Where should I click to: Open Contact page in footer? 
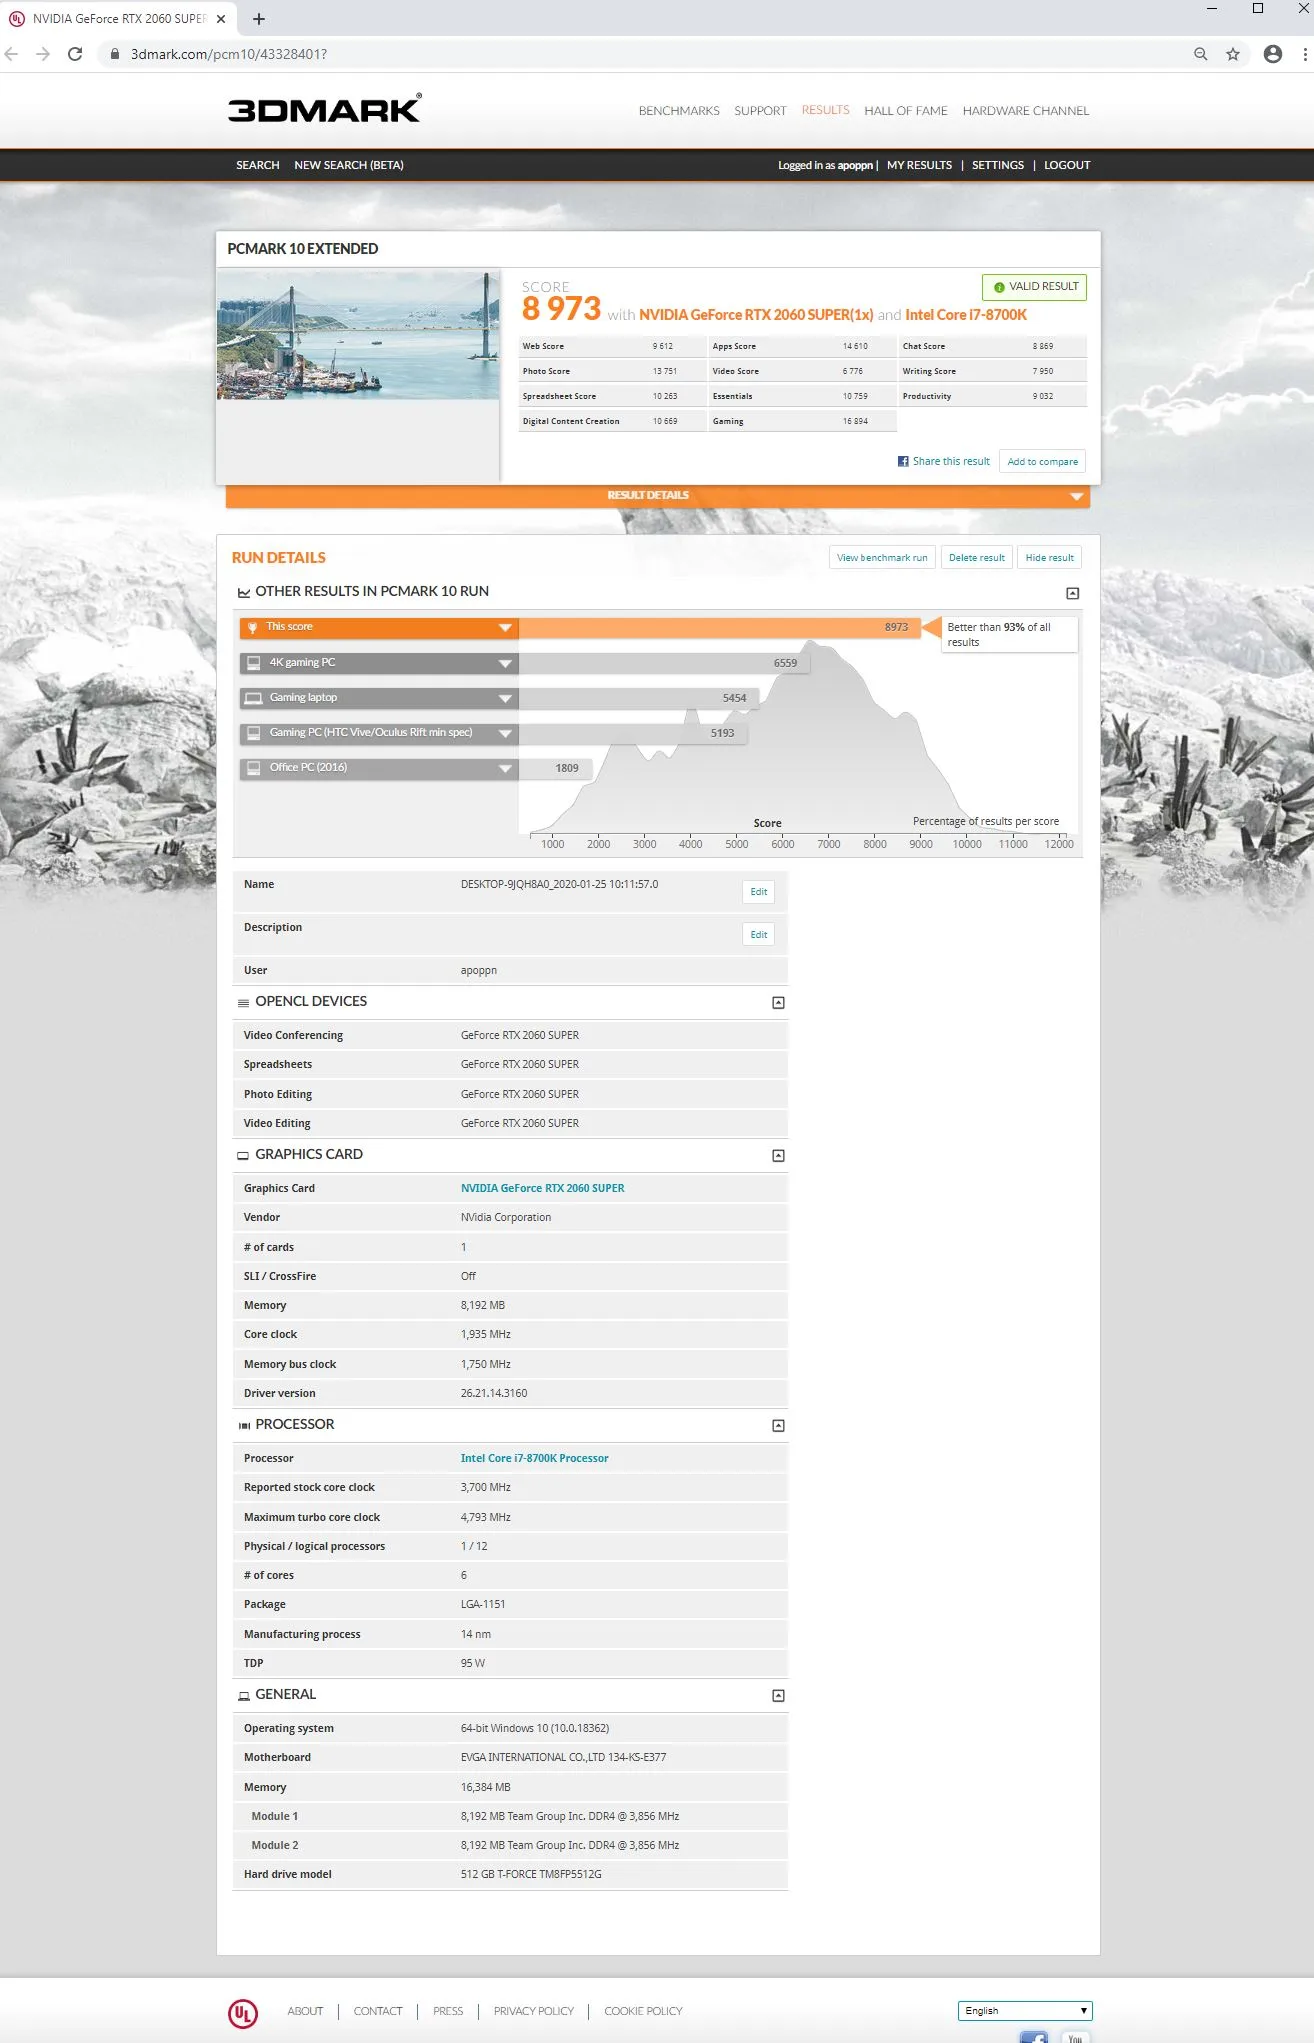tap(378, 2011)
